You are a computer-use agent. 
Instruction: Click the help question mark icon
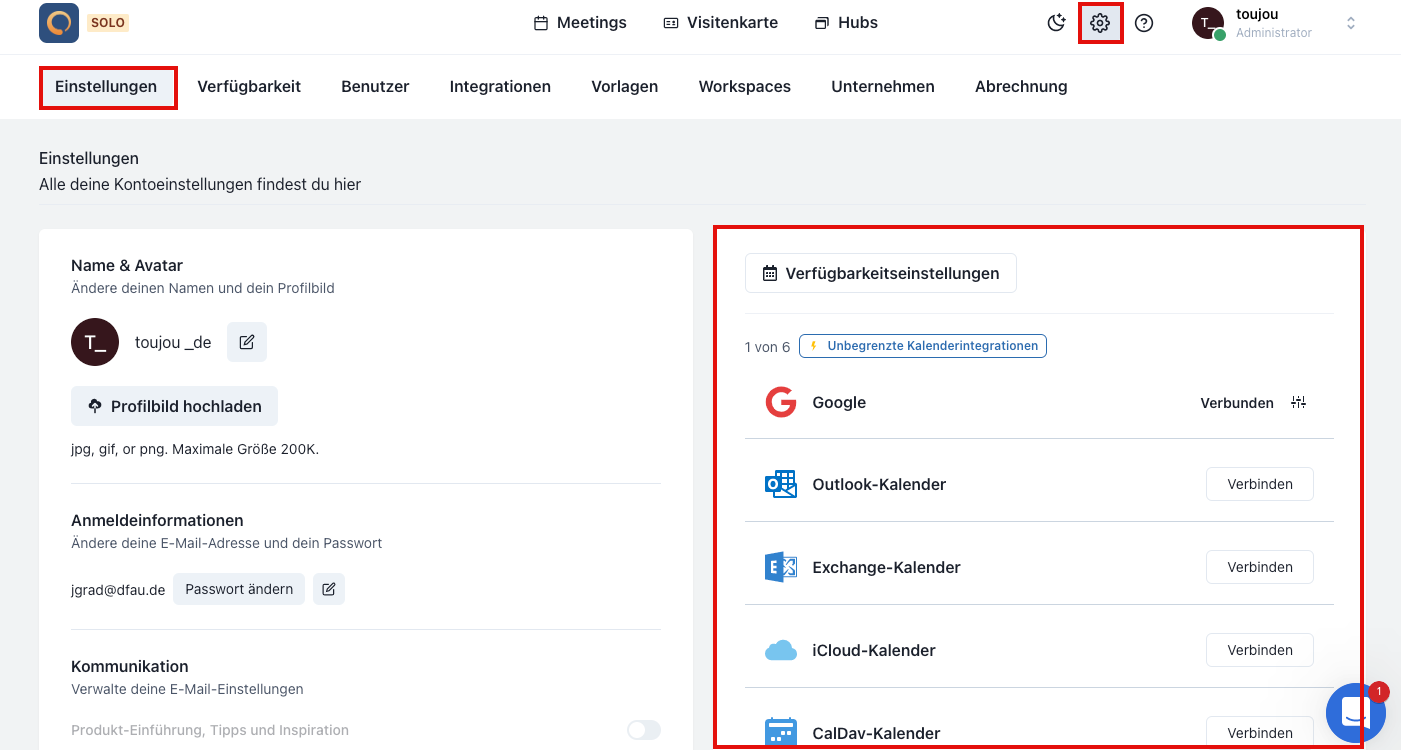[1144, 23]
